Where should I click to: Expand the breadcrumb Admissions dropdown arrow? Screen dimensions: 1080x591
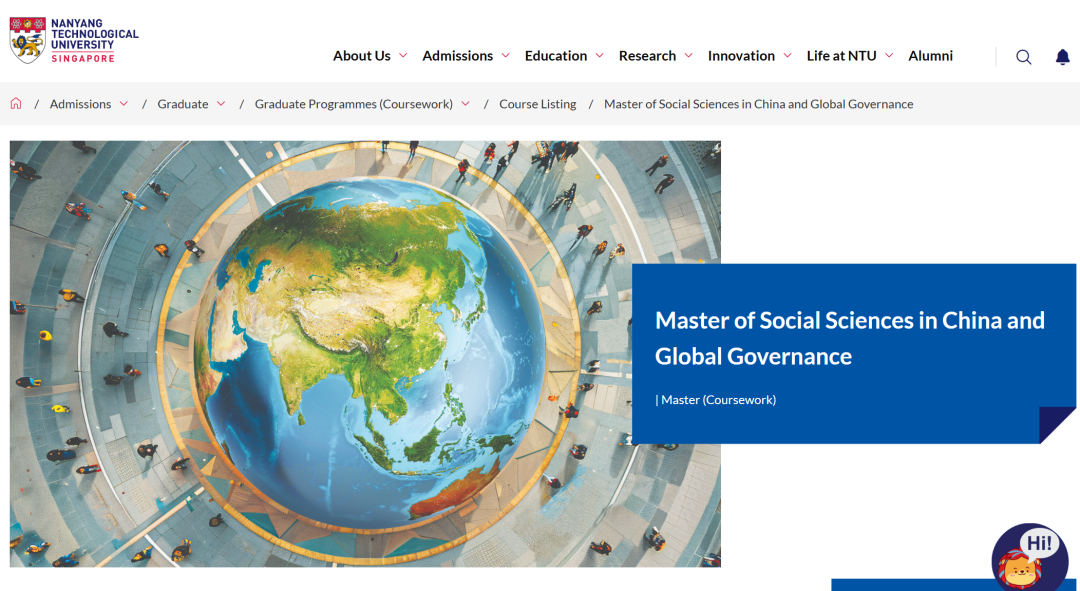[x=124, y=104]
